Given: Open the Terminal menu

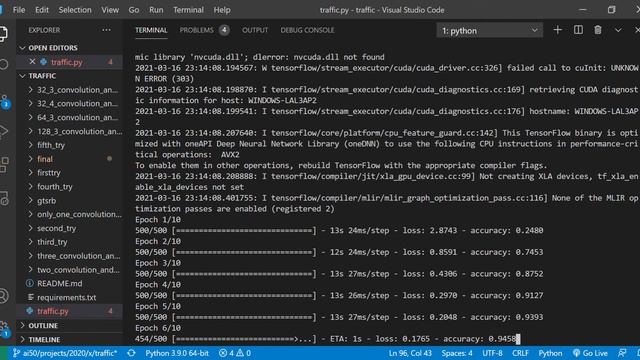Looking at the screenshot, I should (188, 10).
